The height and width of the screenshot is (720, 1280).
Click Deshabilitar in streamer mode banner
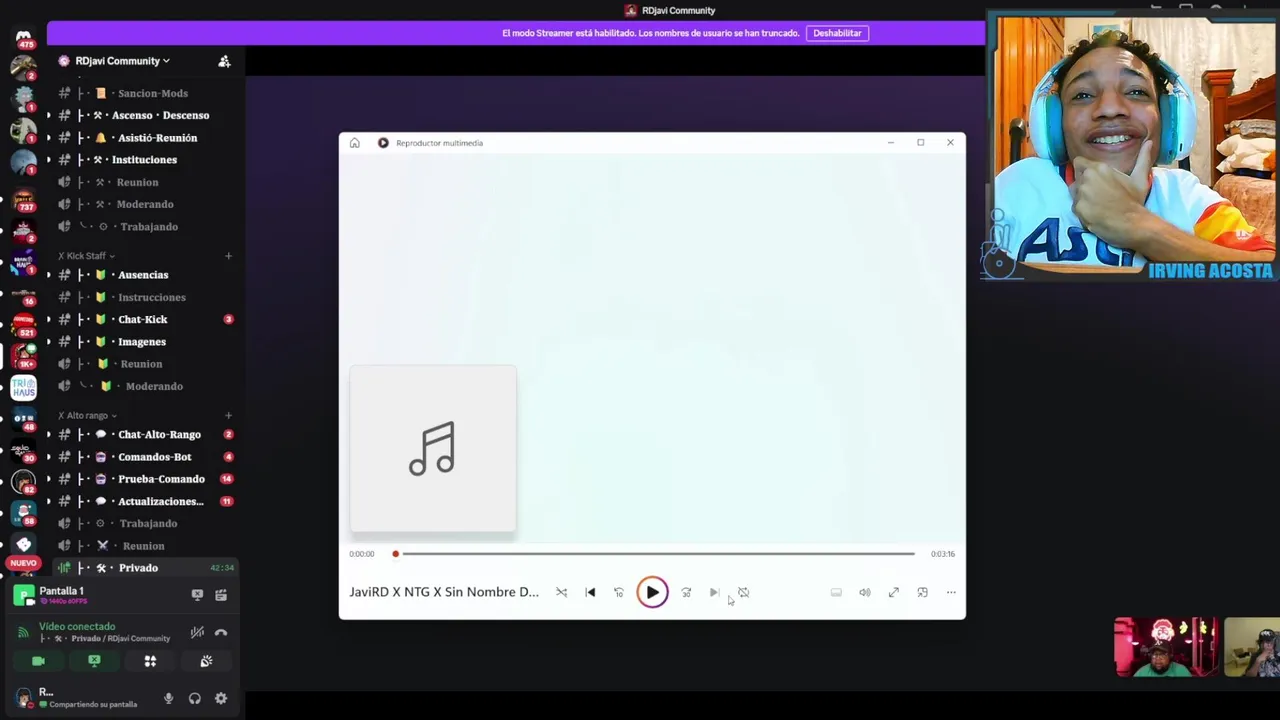click(837, 33)
